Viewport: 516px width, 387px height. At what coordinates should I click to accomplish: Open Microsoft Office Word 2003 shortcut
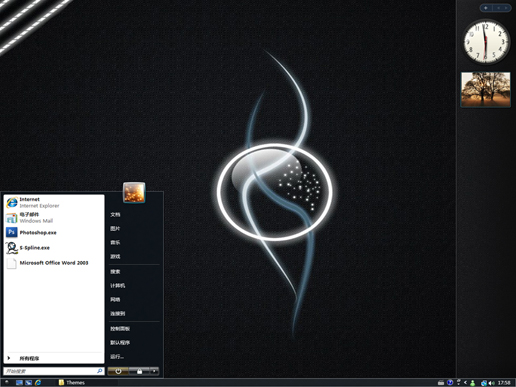54,263
